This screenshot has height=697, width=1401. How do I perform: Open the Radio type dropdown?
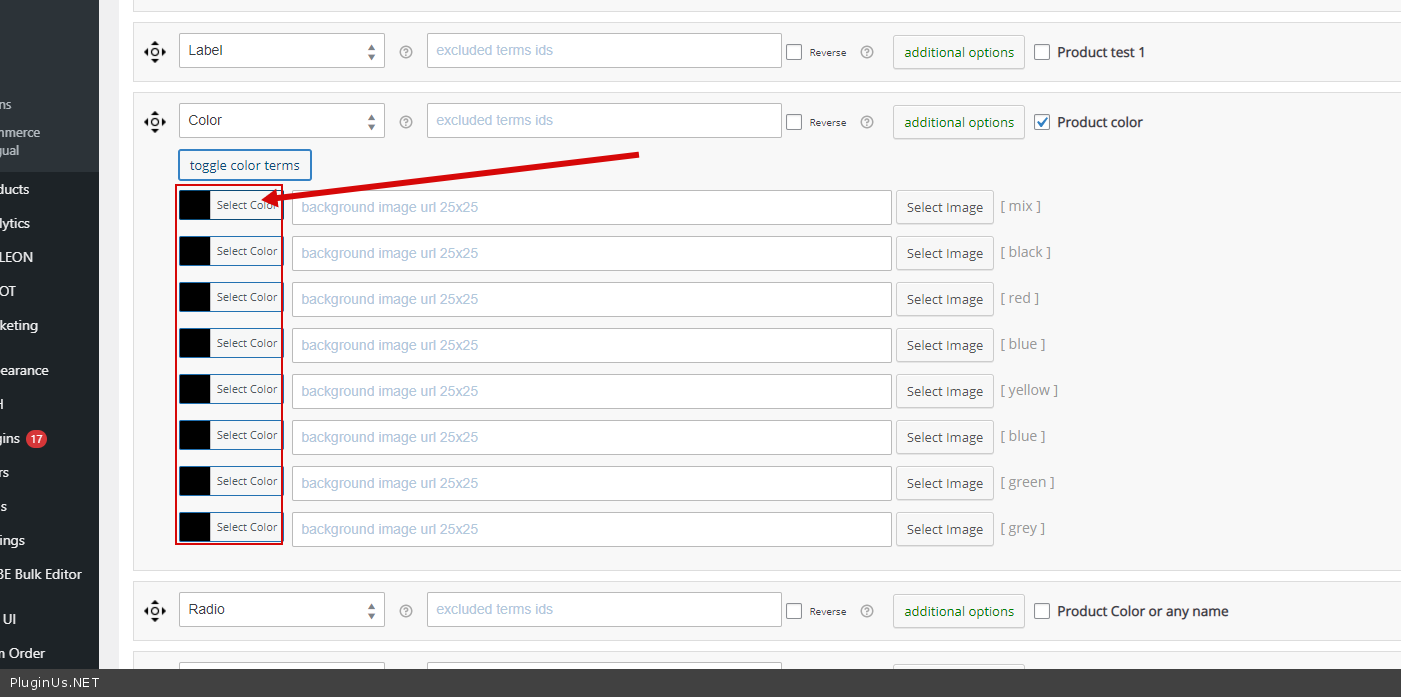click(x=281, y=610)
